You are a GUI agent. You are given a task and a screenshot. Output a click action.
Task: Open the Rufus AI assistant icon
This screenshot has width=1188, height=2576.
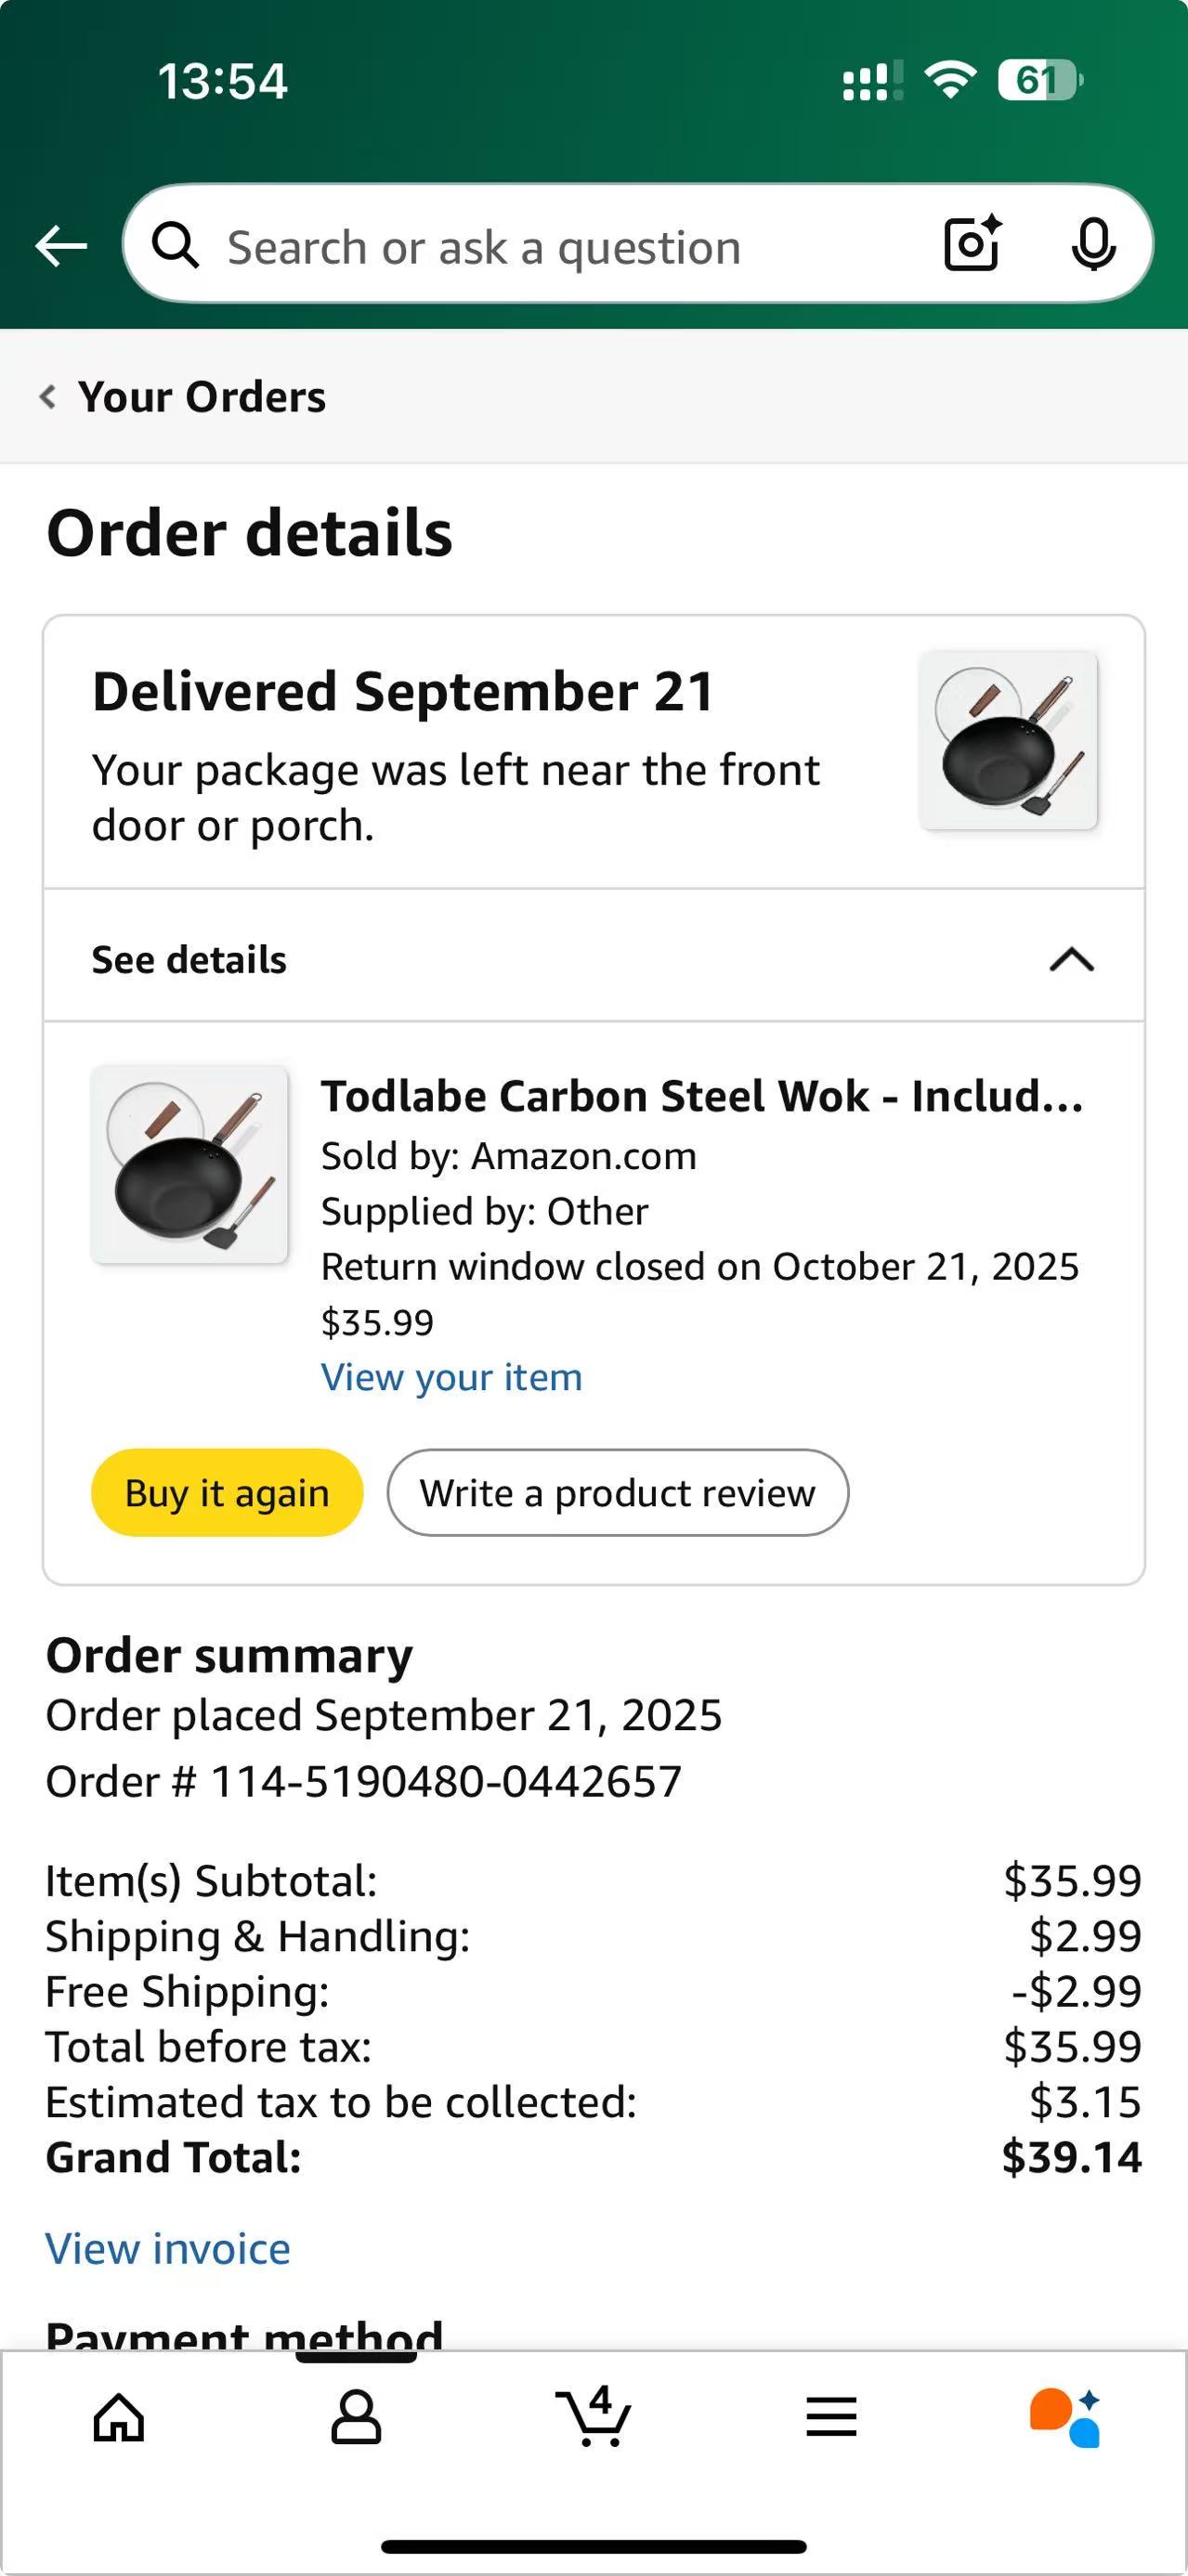tap(1066, 2418)
